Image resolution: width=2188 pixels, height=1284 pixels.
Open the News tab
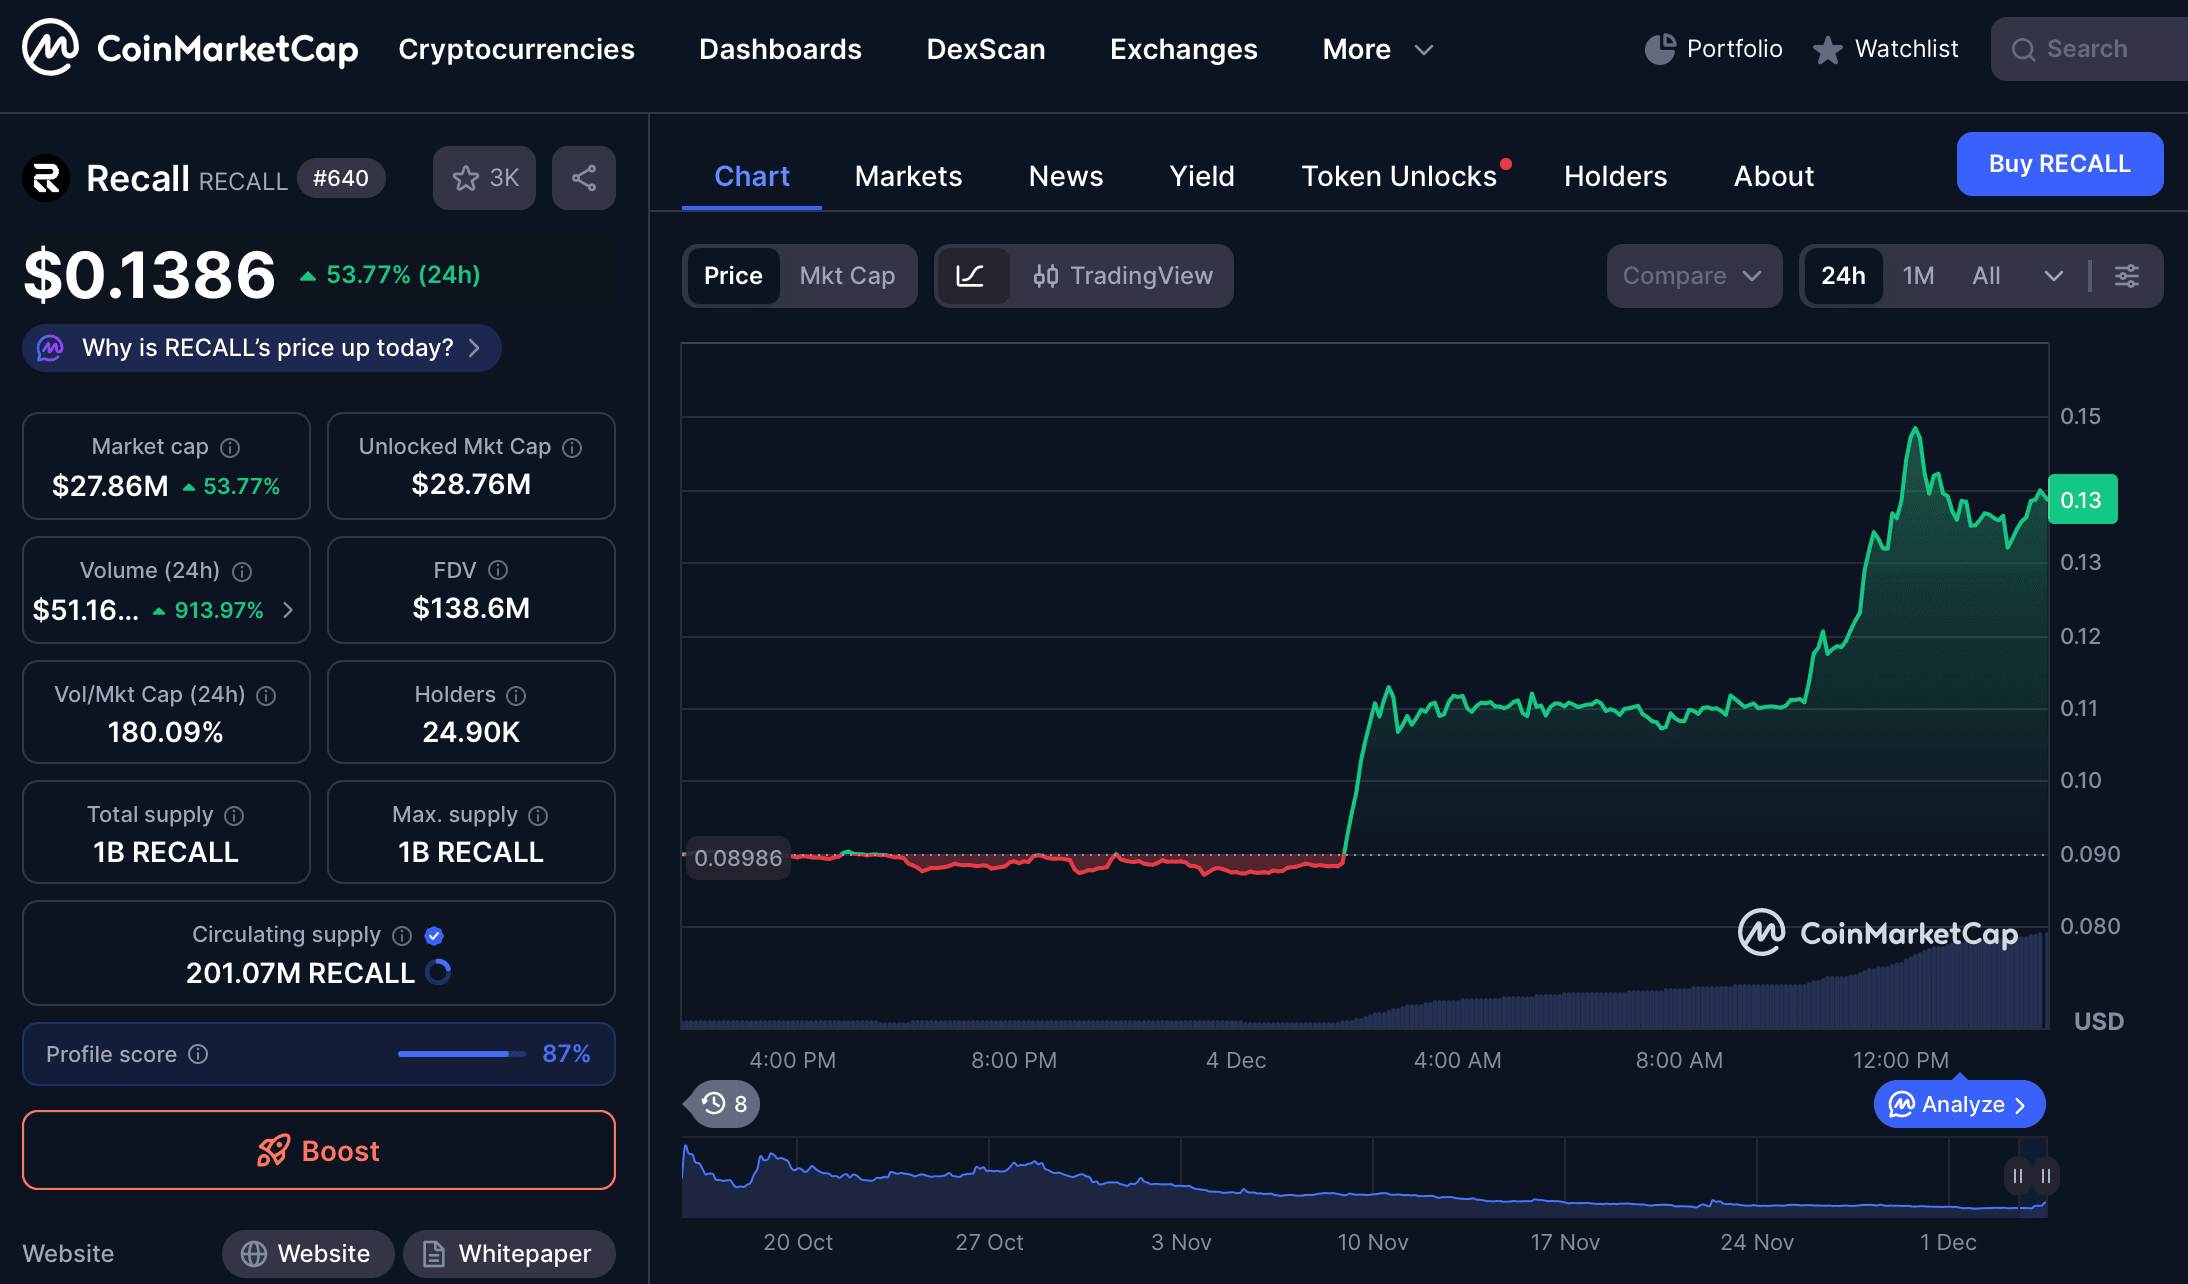[x=1065, y=176]
